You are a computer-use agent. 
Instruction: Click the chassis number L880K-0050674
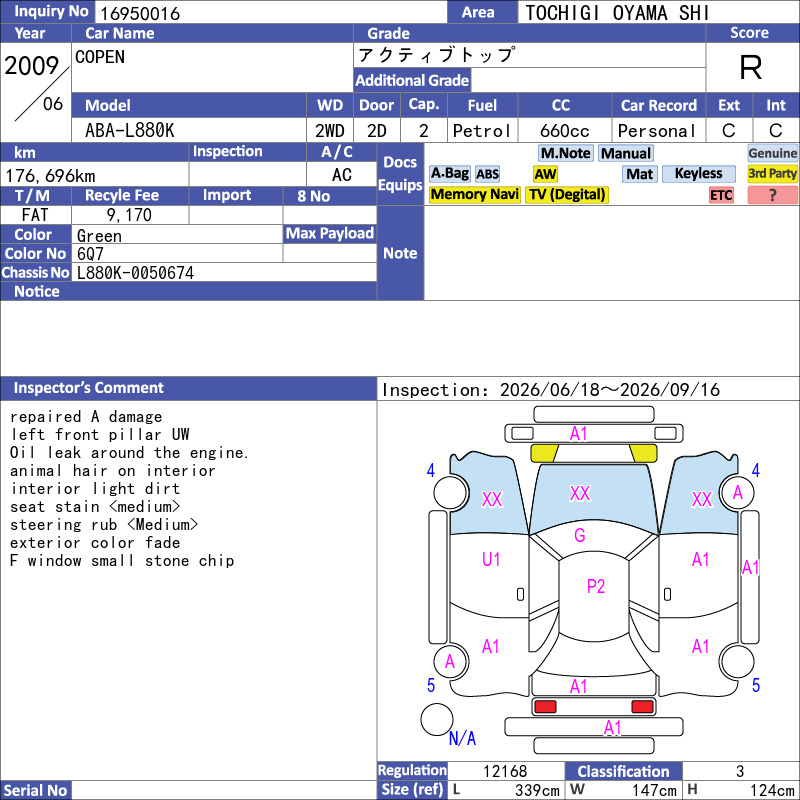[135, 273]
